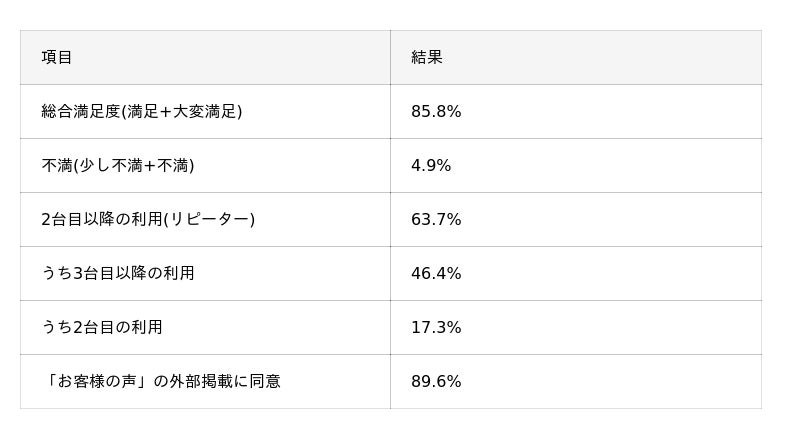Image resolution: width=800 pixels, height=439 pixels.
Task: Select the 2台目以降の利用(リピーター) cell
Action: click(205, 220)
